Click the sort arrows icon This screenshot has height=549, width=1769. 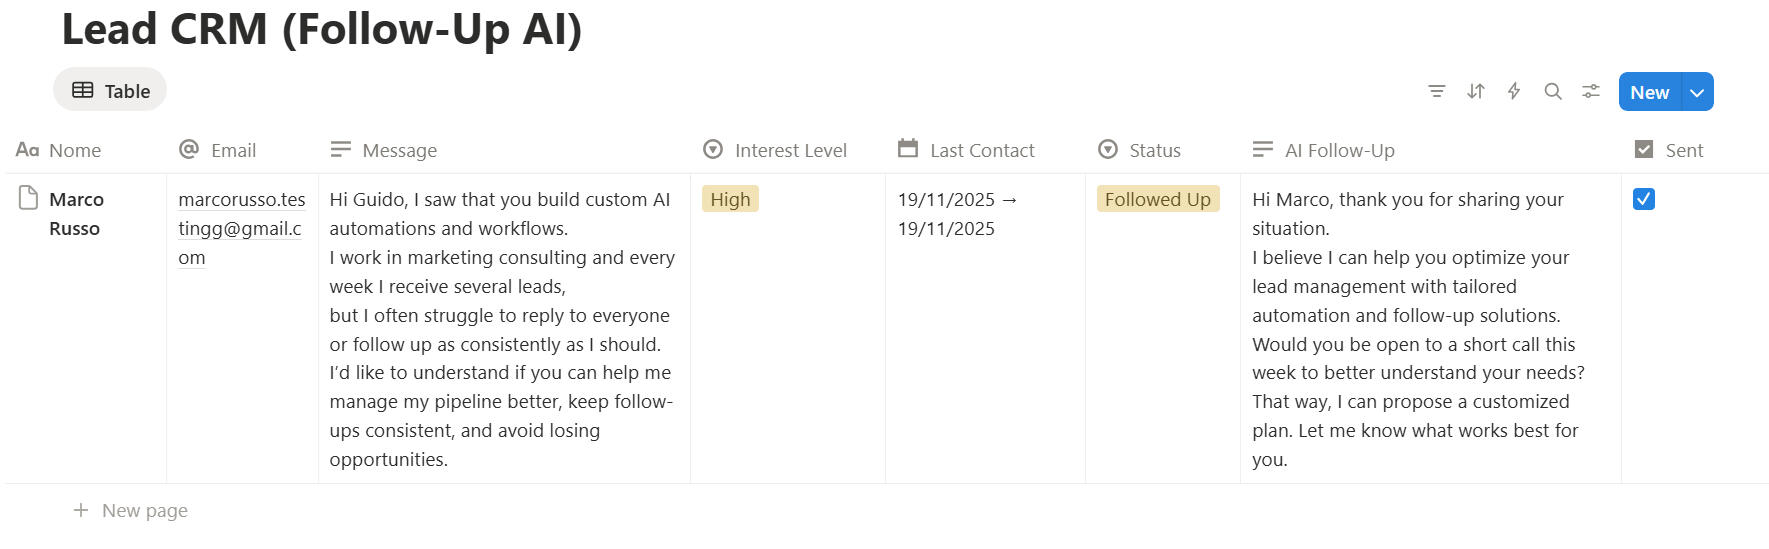coord(1476,92)
